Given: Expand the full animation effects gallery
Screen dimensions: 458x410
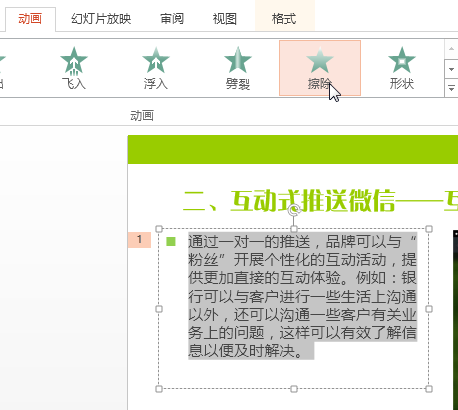Looking at the screenshot, I should (451, 88).
